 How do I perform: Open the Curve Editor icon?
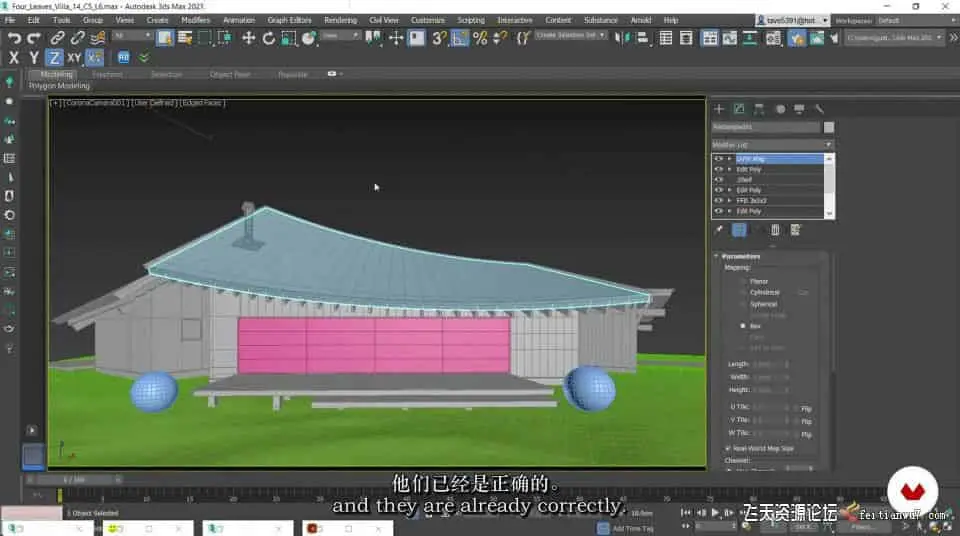tap(730, 38)
